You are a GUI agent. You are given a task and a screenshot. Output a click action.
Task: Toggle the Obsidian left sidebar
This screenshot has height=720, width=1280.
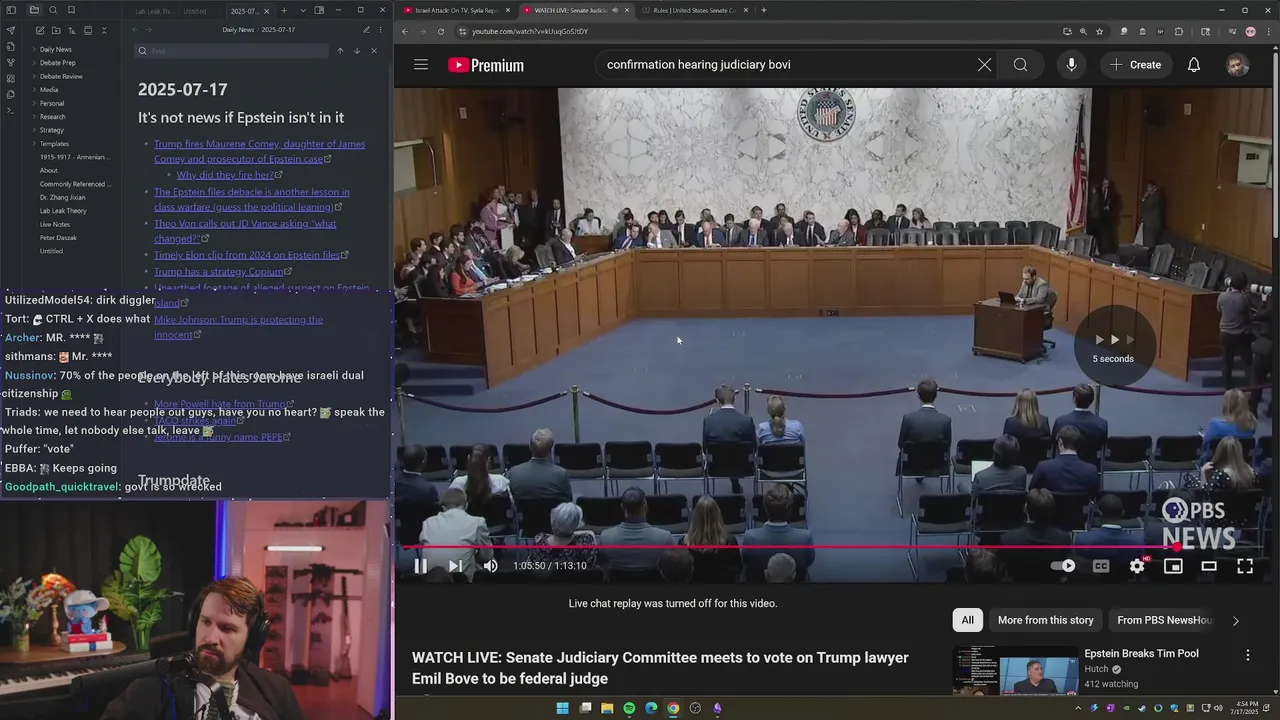(x=10, y=11)
